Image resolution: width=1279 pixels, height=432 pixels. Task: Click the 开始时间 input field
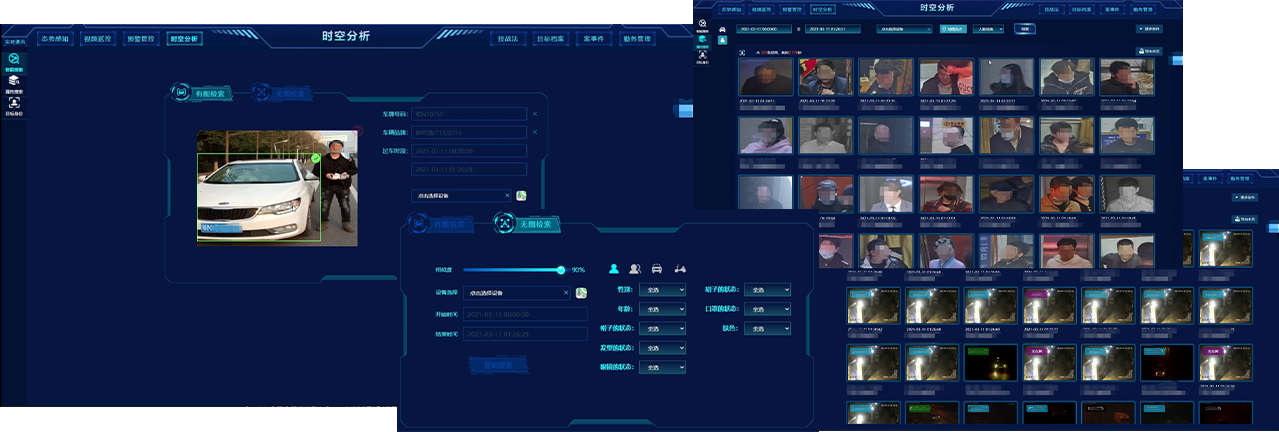(525, 314)
